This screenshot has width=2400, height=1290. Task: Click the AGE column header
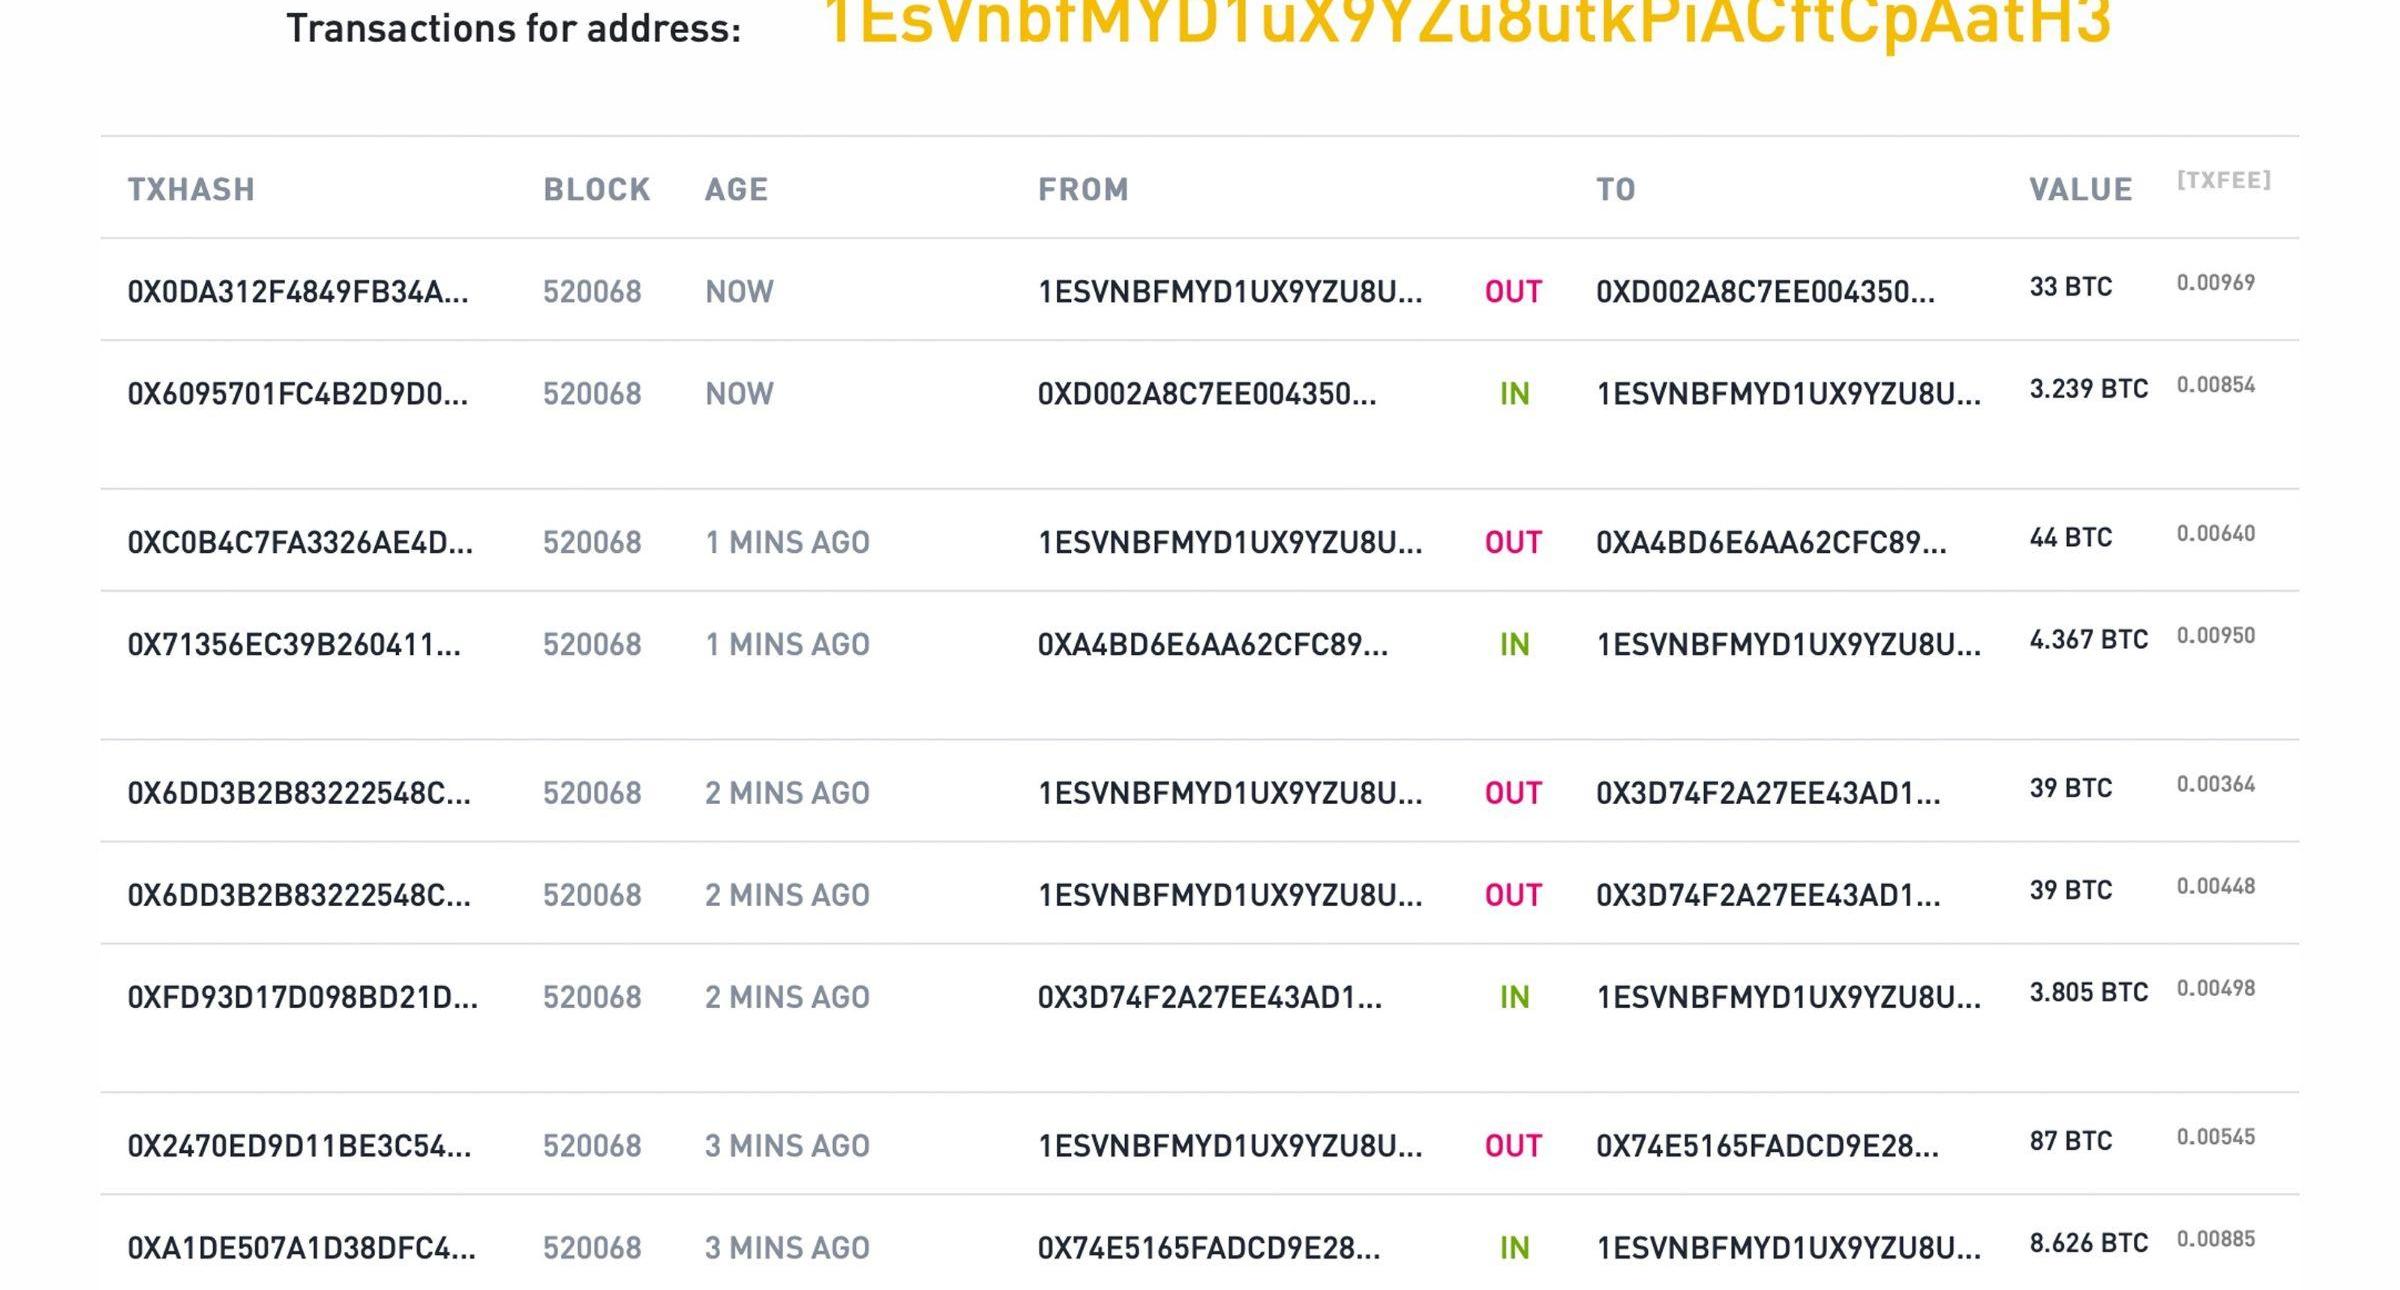pyautogui.click(x=736, y=190)
